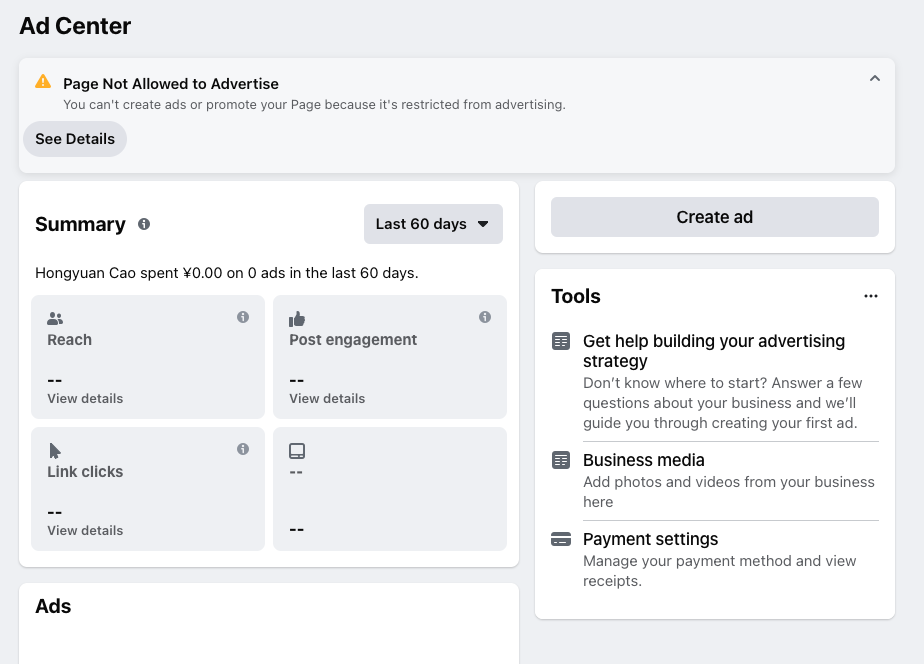The image size is (924, 664).
Task: Click the info icon on the Link clicks card
Action: click(242, 448)
